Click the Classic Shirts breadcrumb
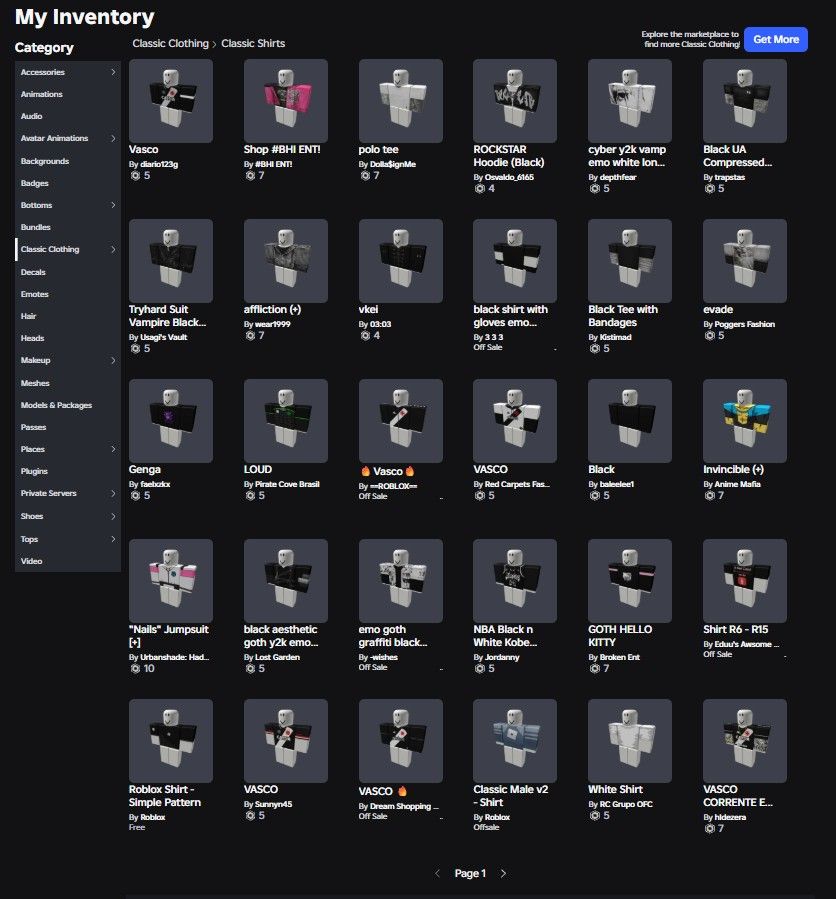This screenshot has height=899, width=836. coord(253,44)
